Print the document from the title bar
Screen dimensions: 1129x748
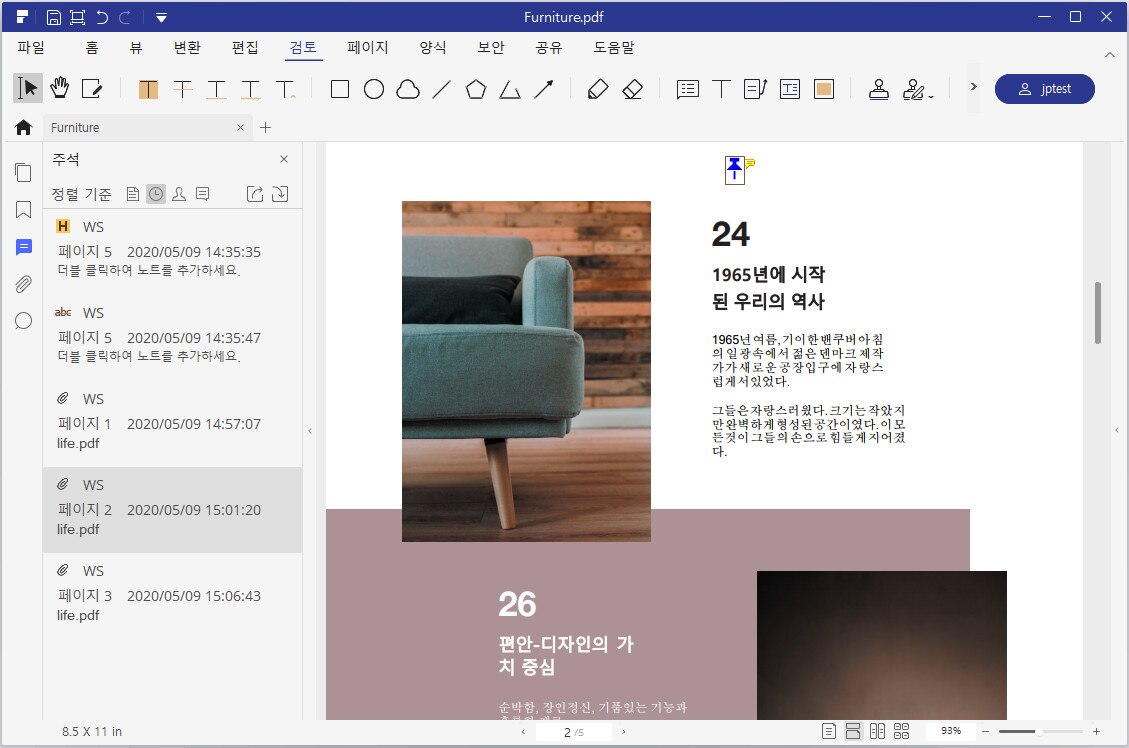[x=77, y=17]
